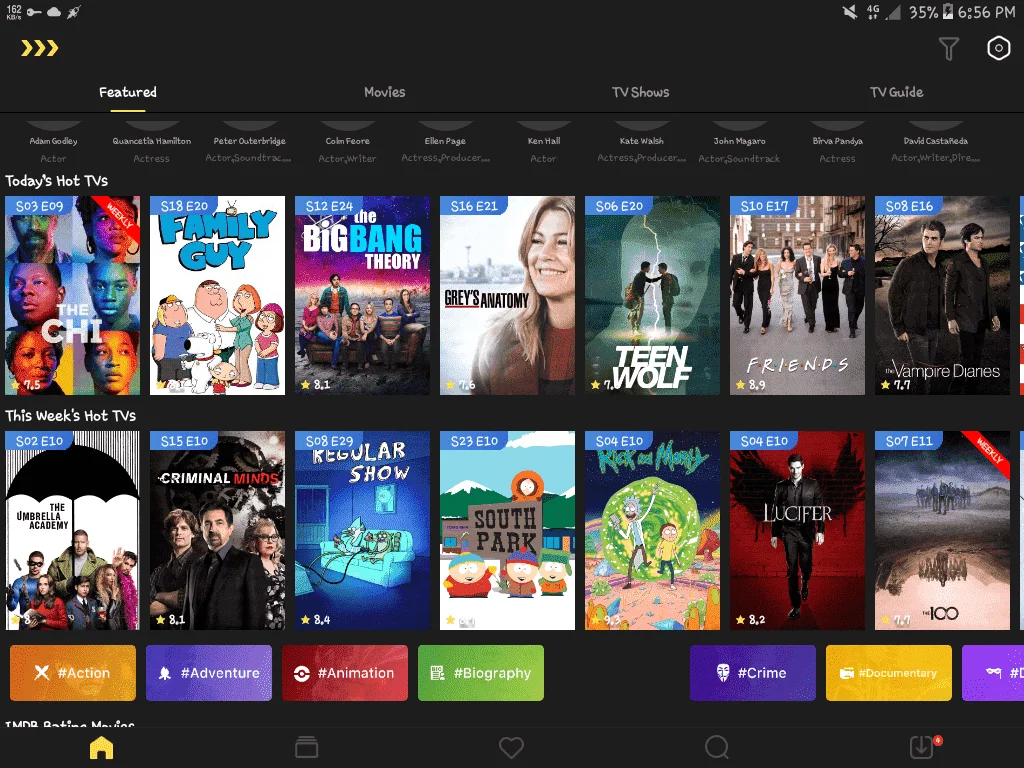1024x768 pixels.
Task: Tap the battery status indicator
Action: [x=948, y=12]
